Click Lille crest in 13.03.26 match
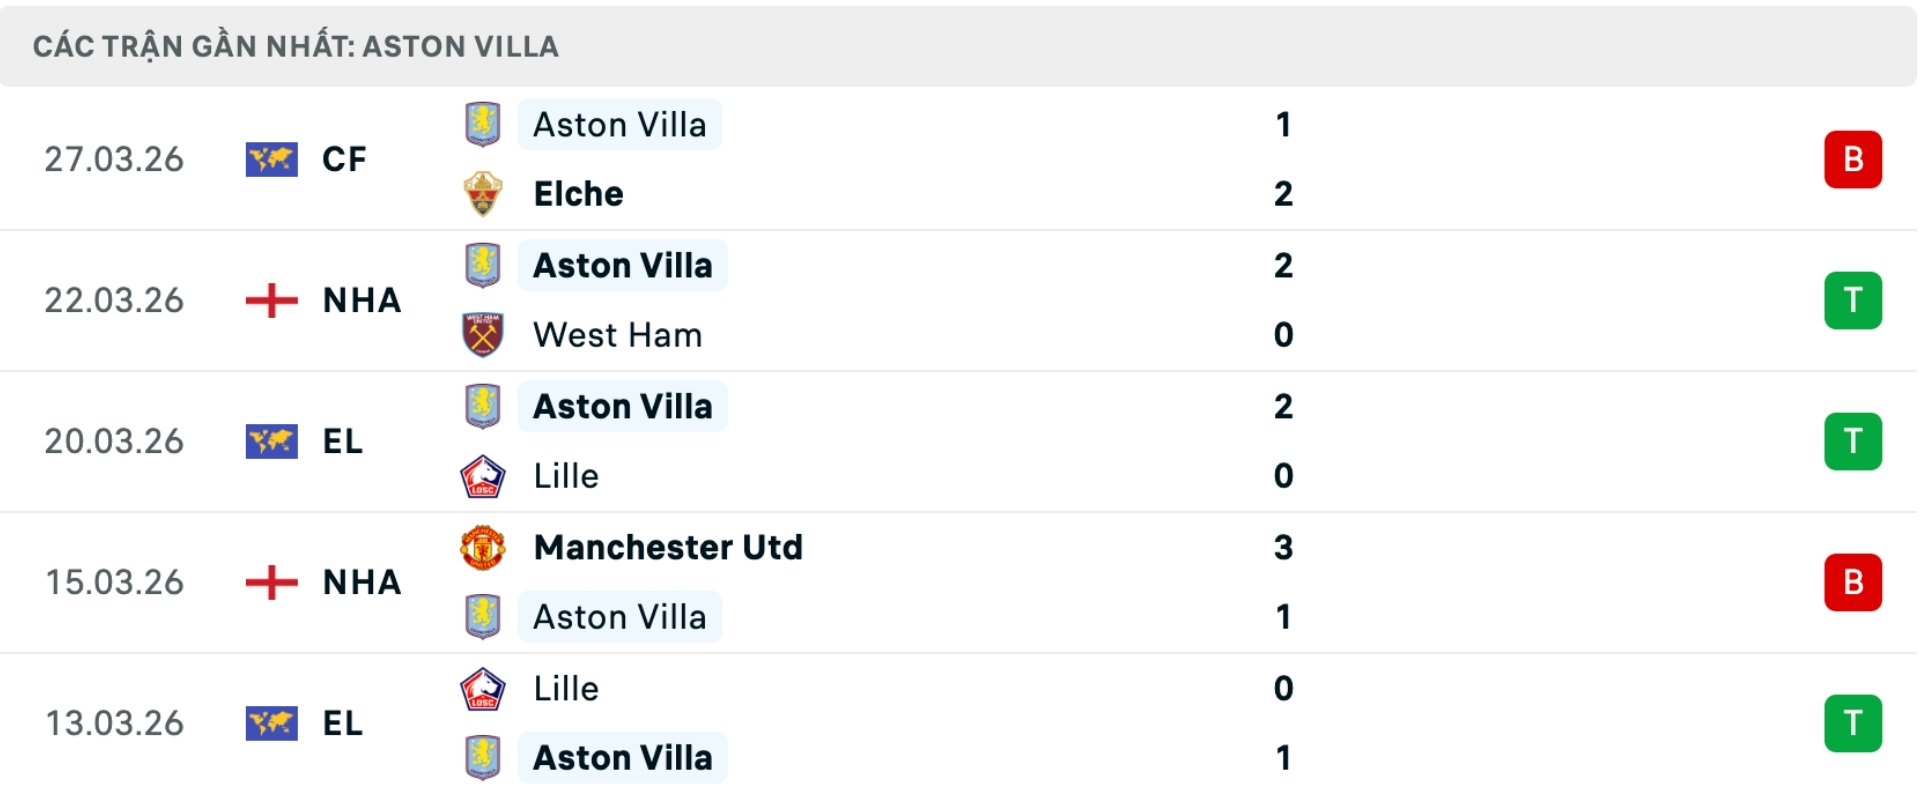 tap(483, 689)
